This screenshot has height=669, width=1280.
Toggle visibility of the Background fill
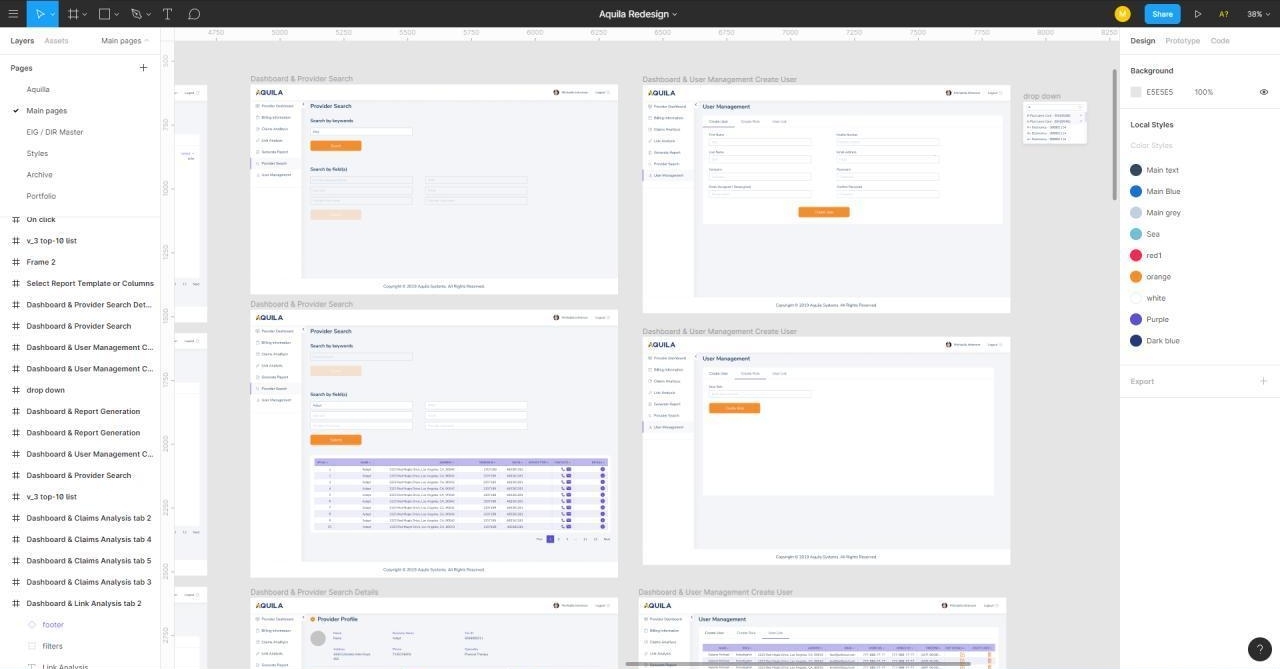point(1262,91)
